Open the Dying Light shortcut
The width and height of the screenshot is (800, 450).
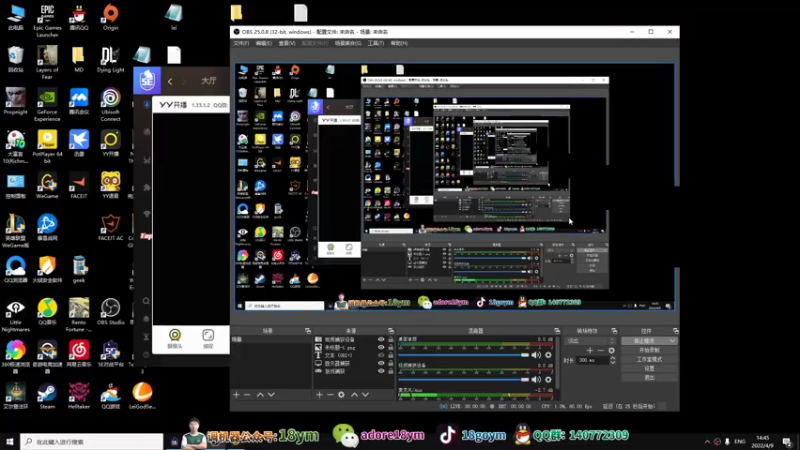coord(110,59)
